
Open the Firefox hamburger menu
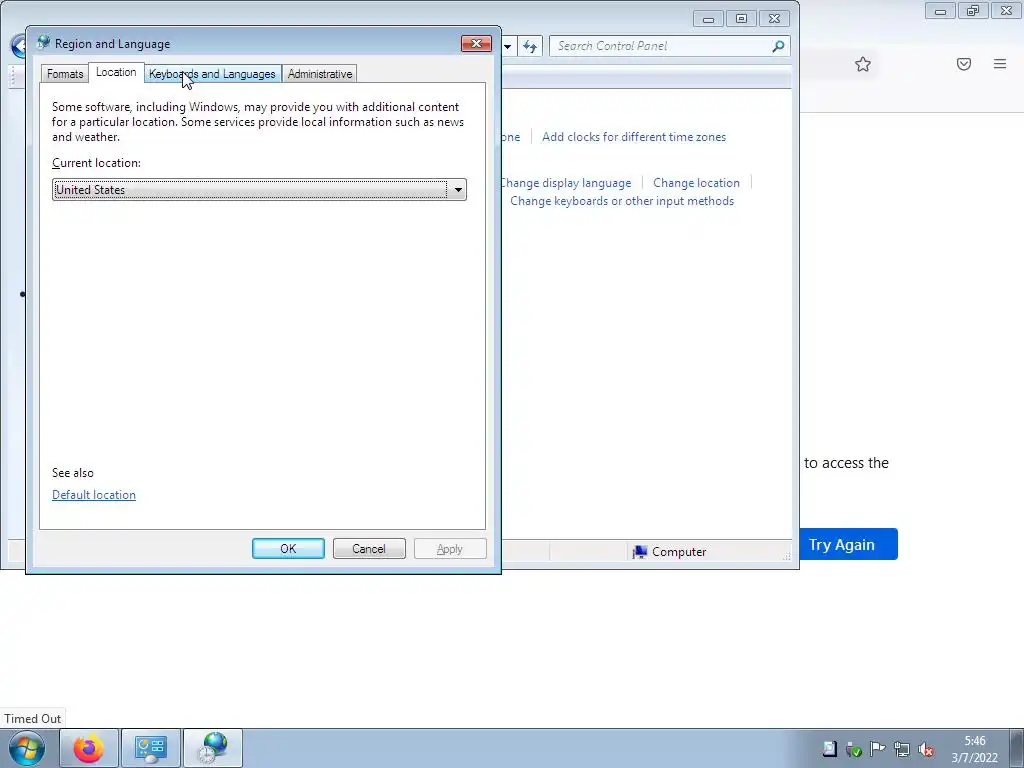[1000, 63]
